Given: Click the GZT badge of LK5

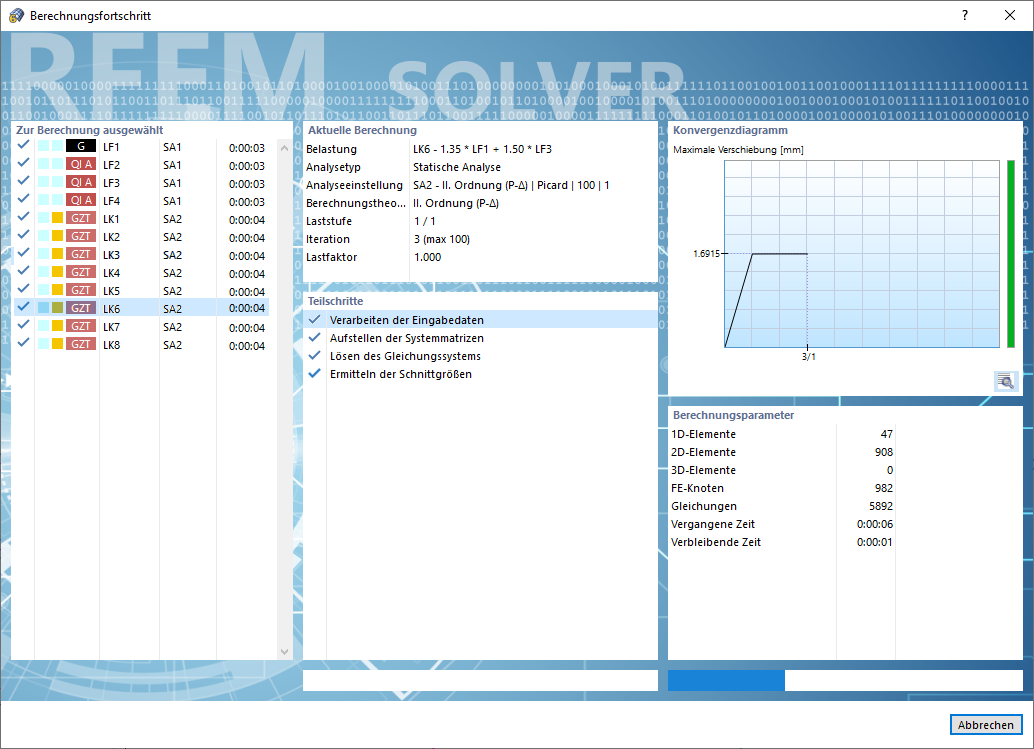Looking at the screenshot, I should coord(80,290).
